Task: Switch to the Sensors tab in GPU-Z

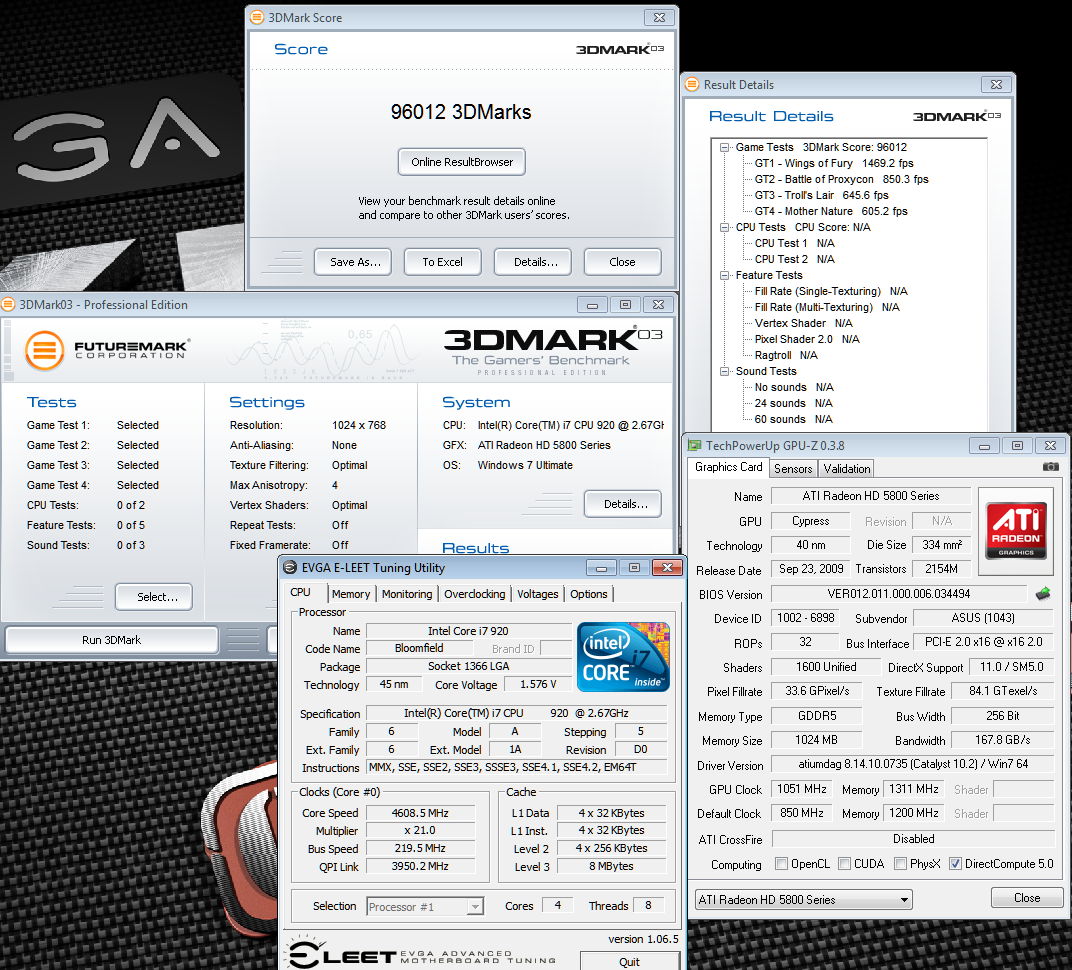Action: tap(793, 468)
